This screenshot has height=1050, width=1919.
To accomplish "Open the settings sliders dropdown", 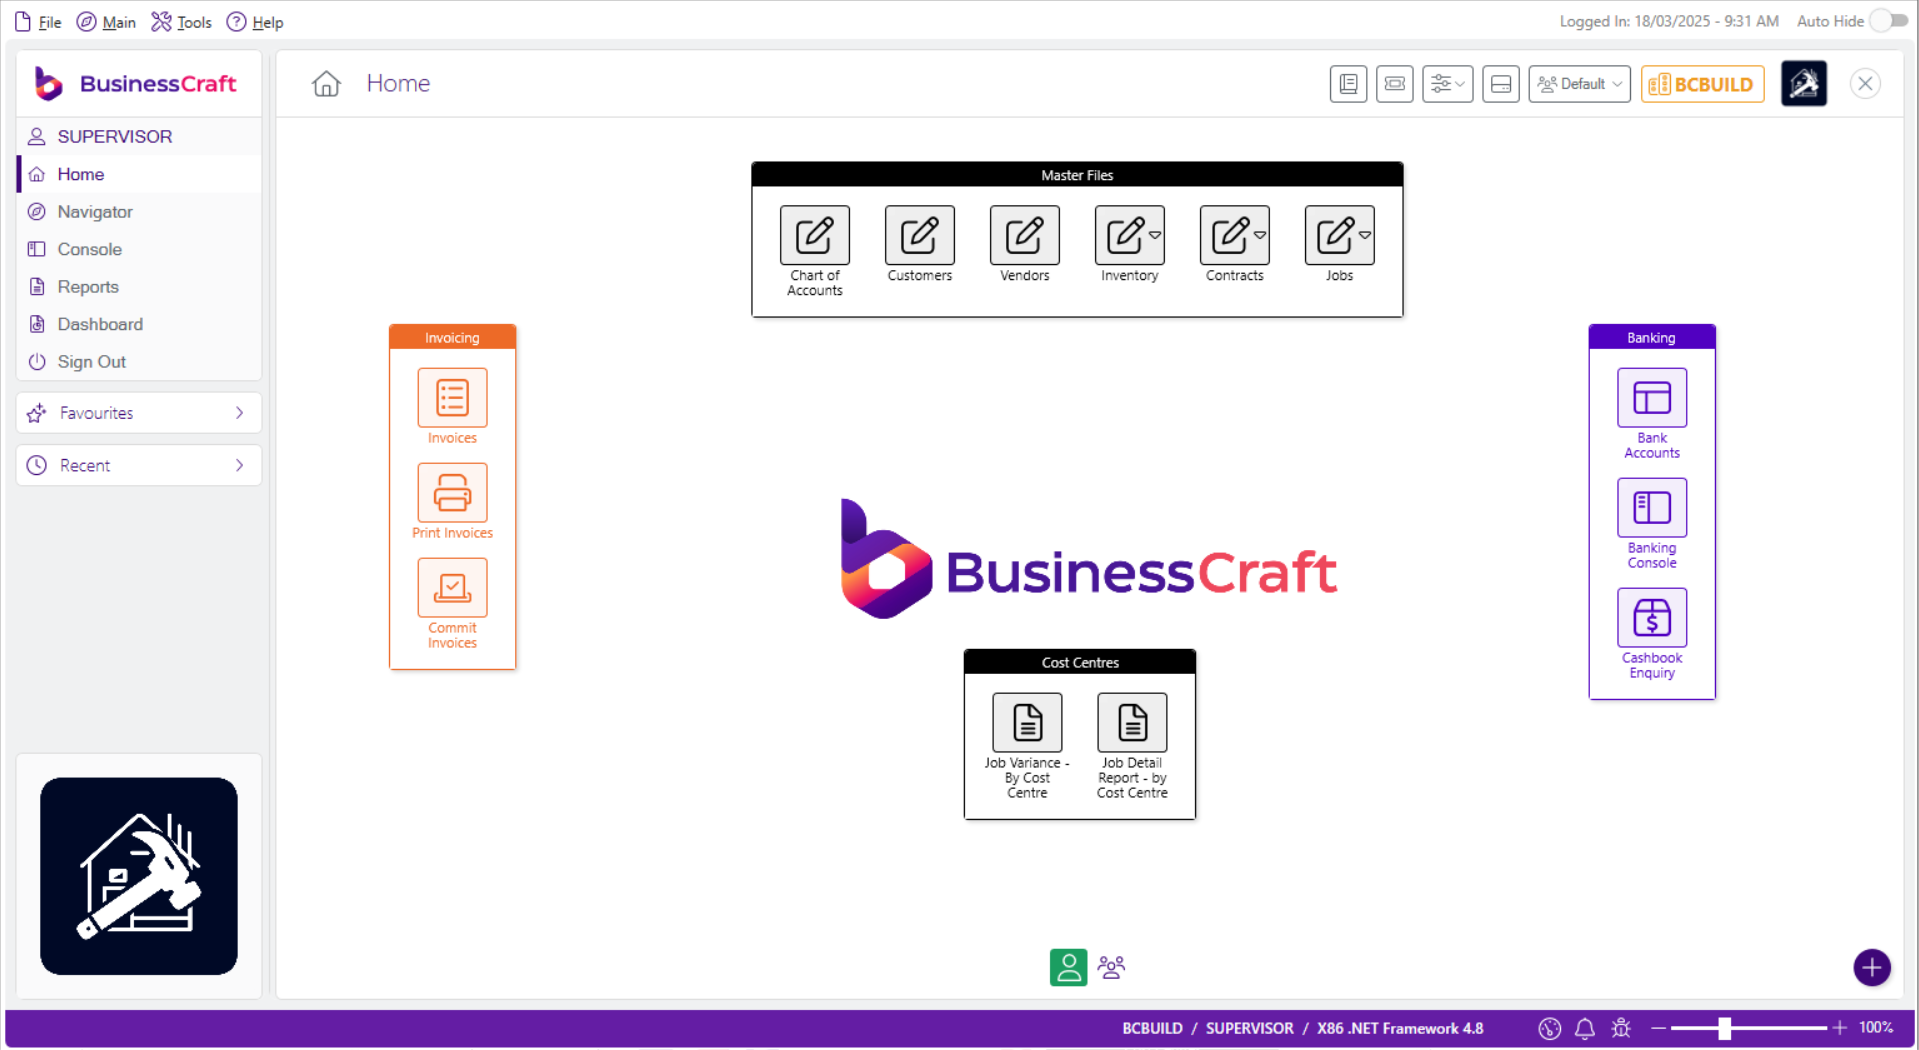I will click(1447, 84).
